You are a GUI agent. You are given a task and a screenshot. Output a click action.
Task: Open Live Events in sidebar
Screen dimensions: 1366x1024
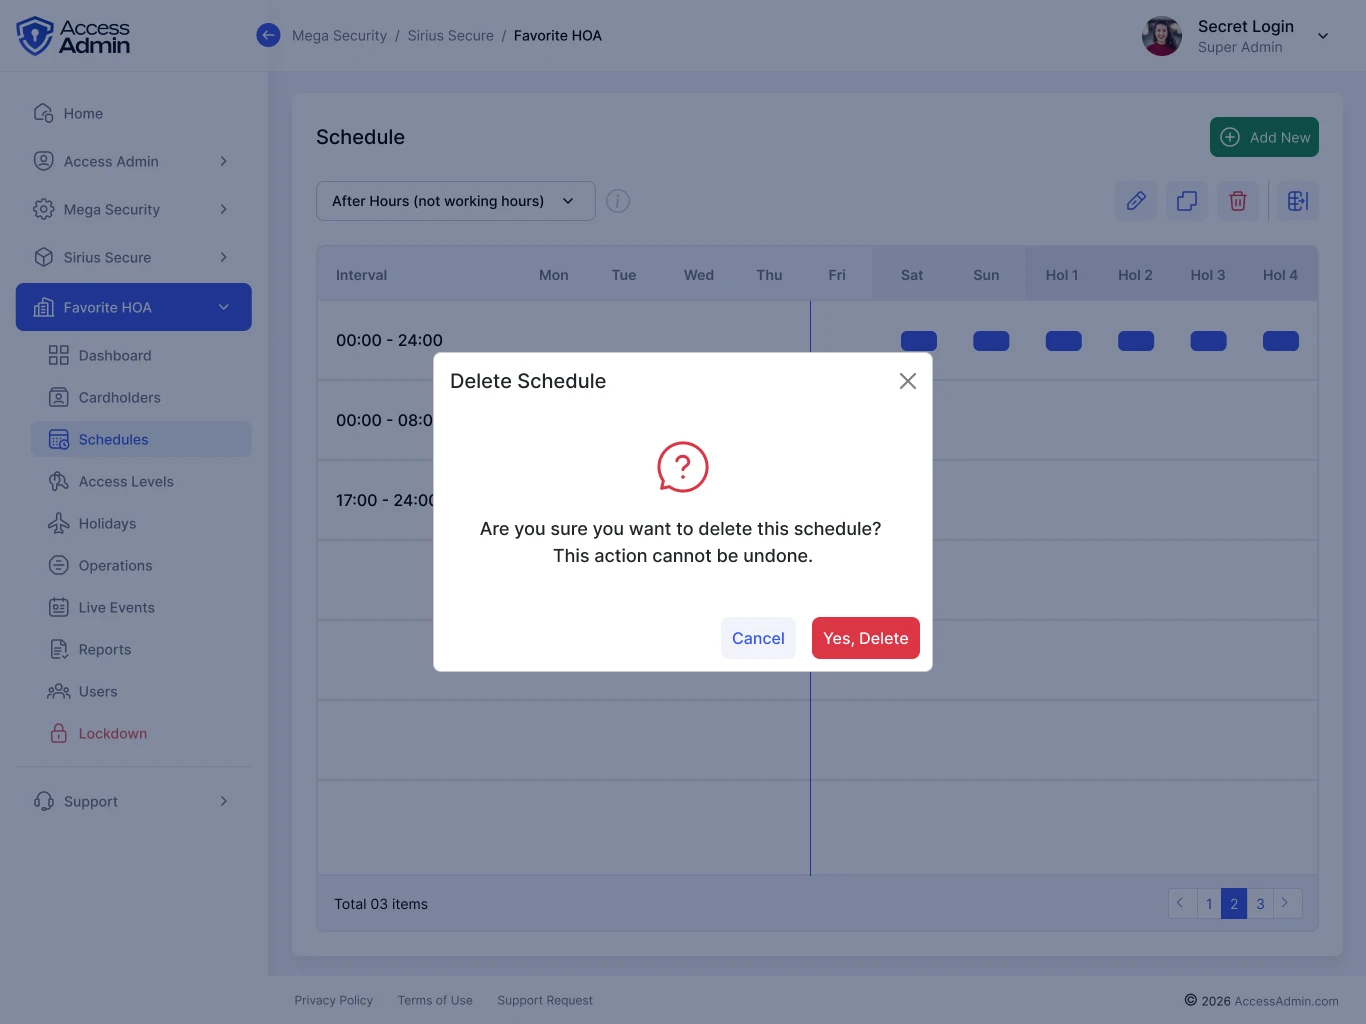(141, 607)
